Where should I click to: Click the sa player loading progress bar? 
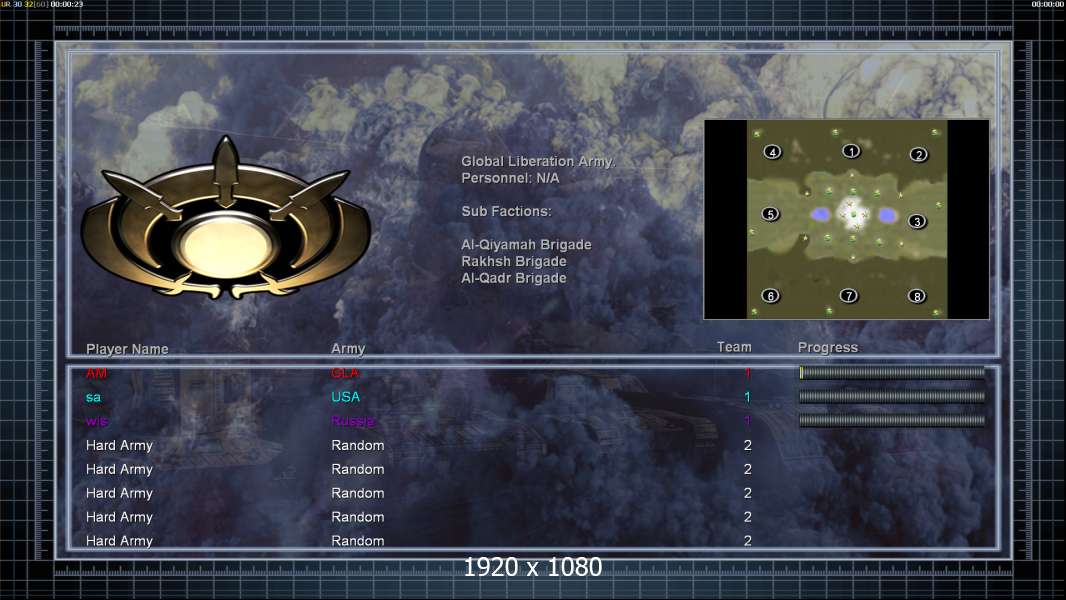point(892,396)
